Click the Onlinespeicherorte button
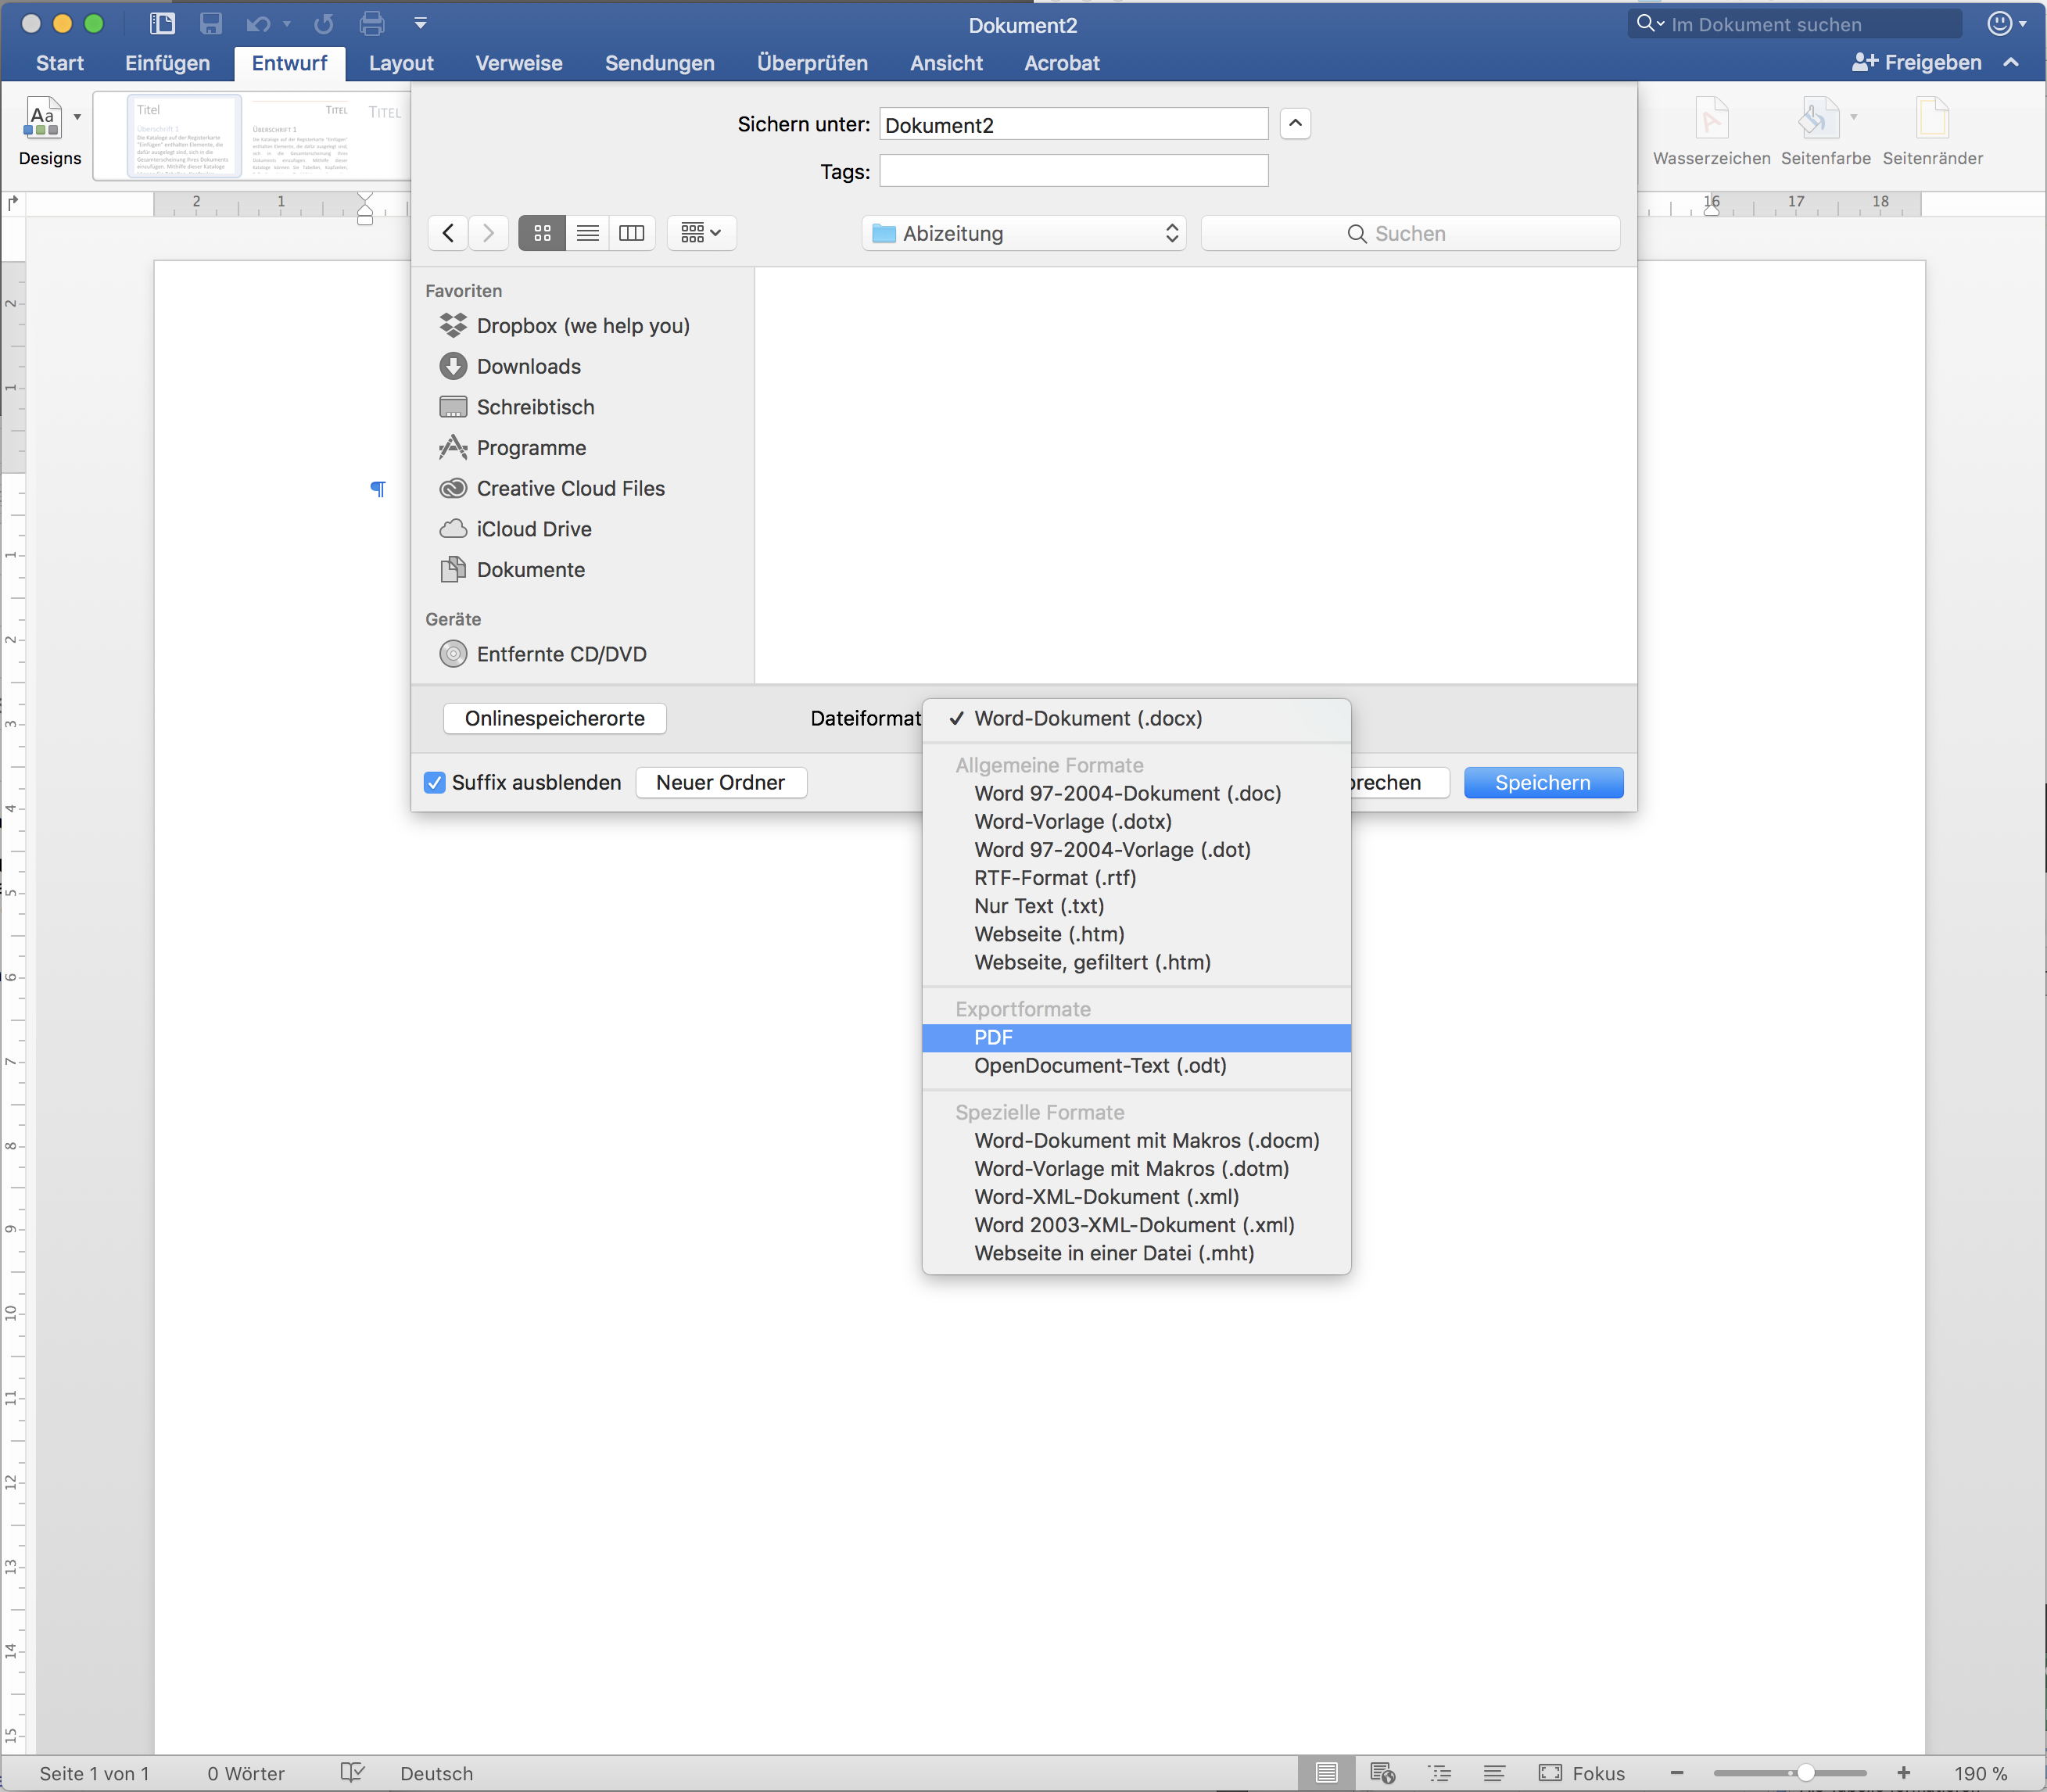The height and width of the screenshot is (1792, 2047). tap(554, 719)
